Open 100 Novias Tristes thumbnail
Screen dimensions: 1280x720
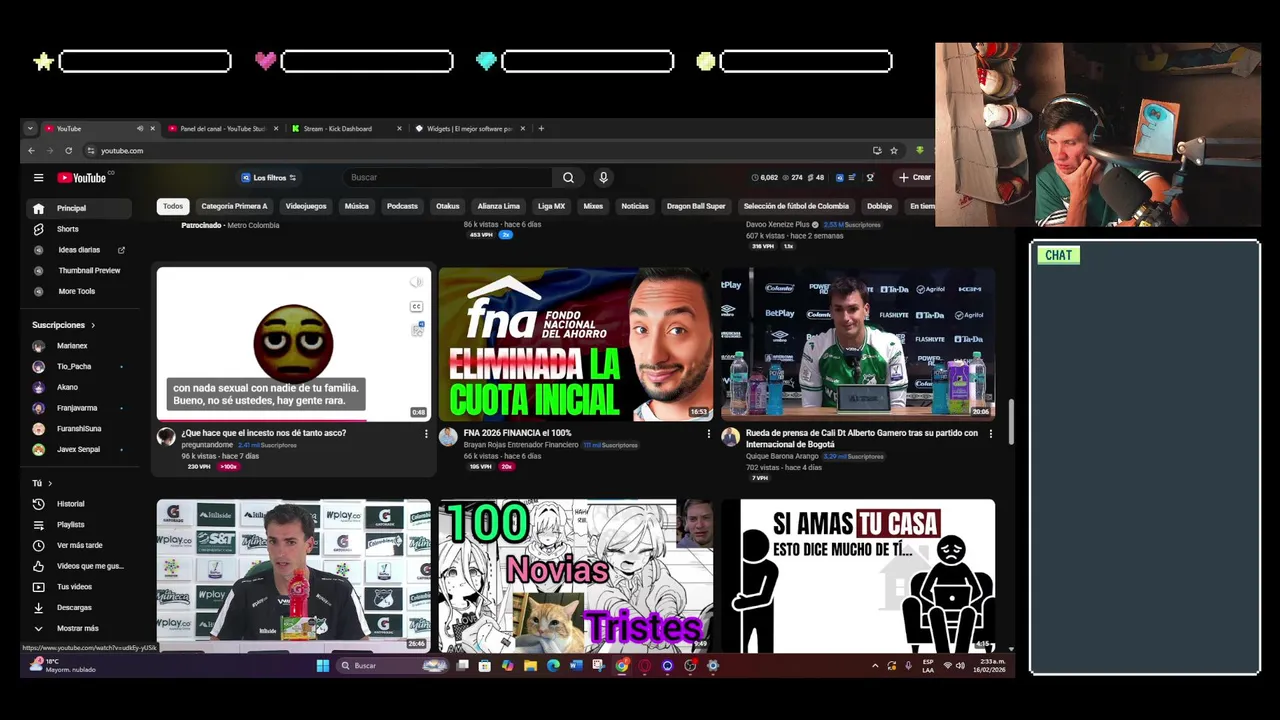(x=576, y=575)
